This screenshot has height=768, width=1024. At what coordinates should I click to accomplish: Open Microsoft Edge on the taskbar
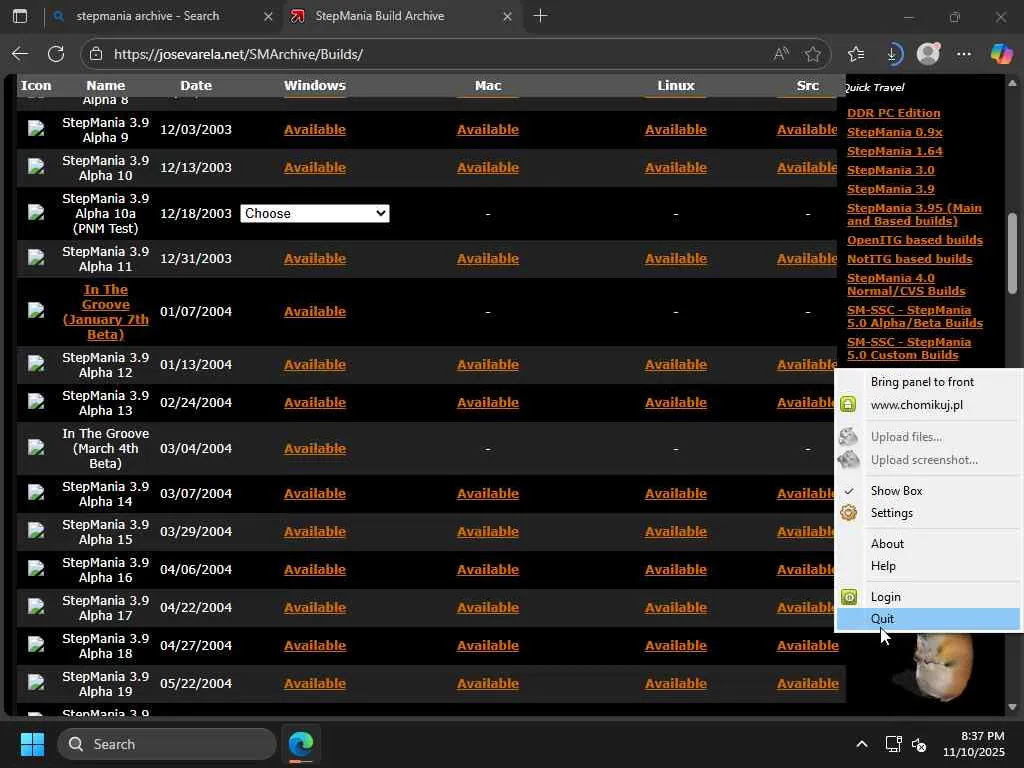pos(301,744)
